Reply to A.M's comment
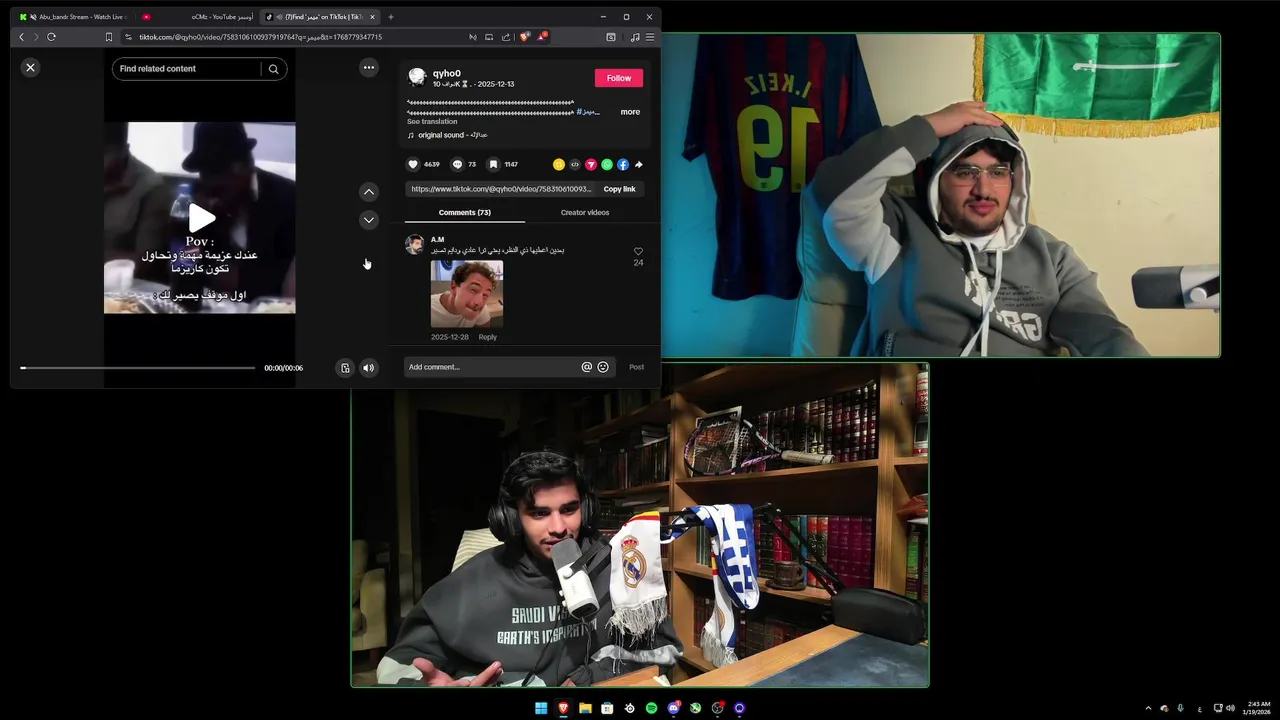1280x720 pixels. [487, 337]
